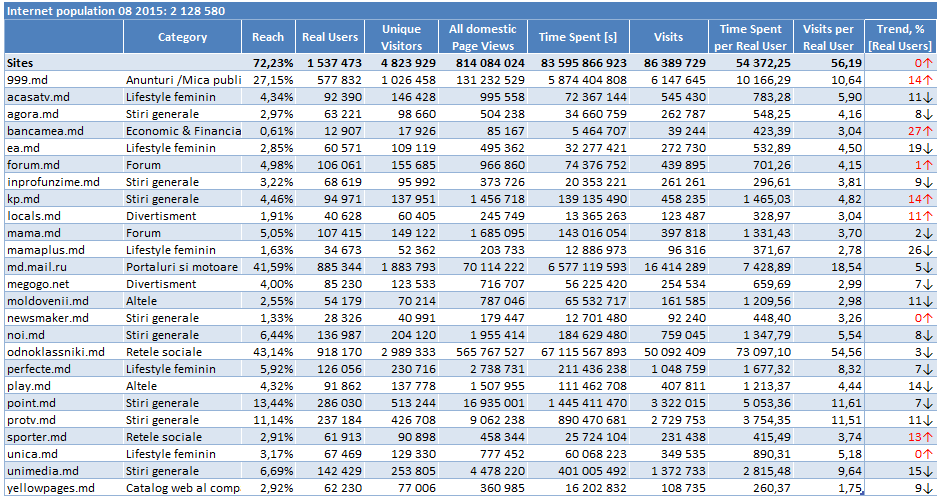939x501 pixels.
Task: Select the point.md site cell
Action: tap(63, 403)
